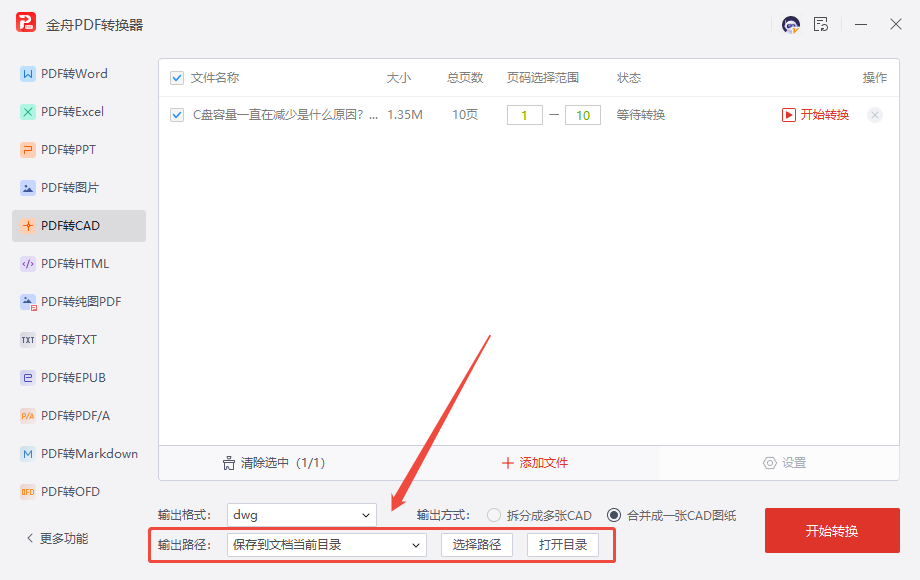
Task: Click the PDF转图片 sidebar icon
Action: (28, 188)
